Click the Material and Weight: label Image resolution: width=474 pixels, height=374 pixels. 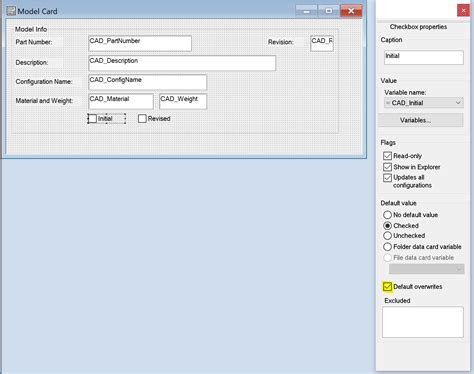coord(44,101)
